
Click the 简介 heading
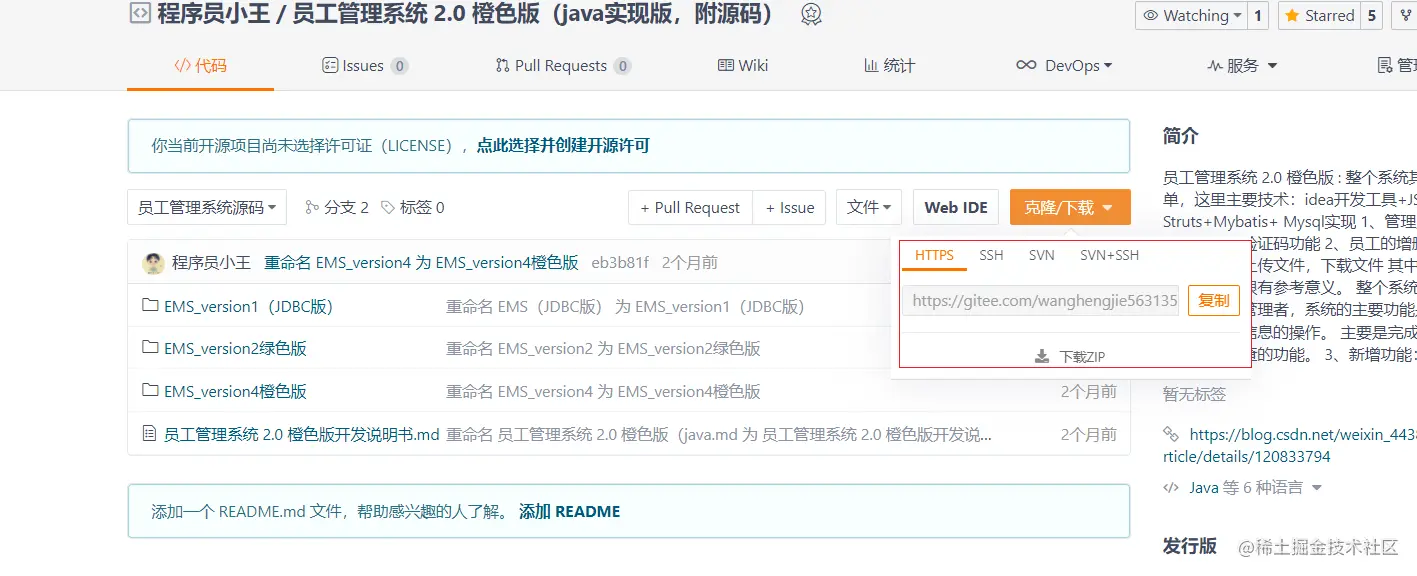click(x=1180, y=135)
